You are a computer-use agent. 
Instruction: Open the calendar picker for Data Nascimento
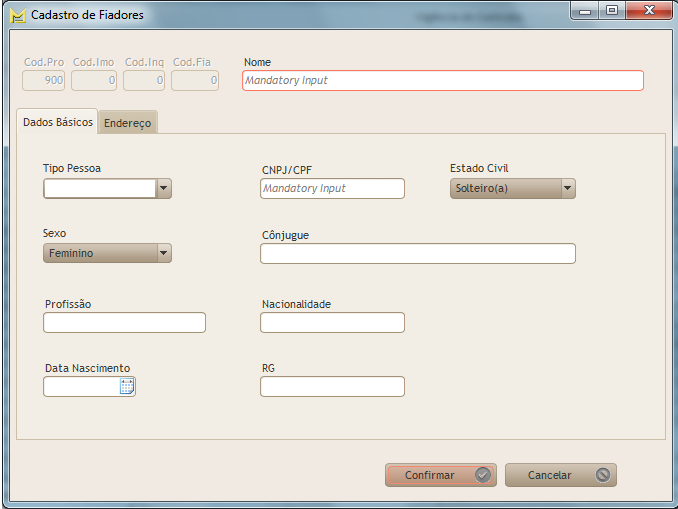coord(127,387)
